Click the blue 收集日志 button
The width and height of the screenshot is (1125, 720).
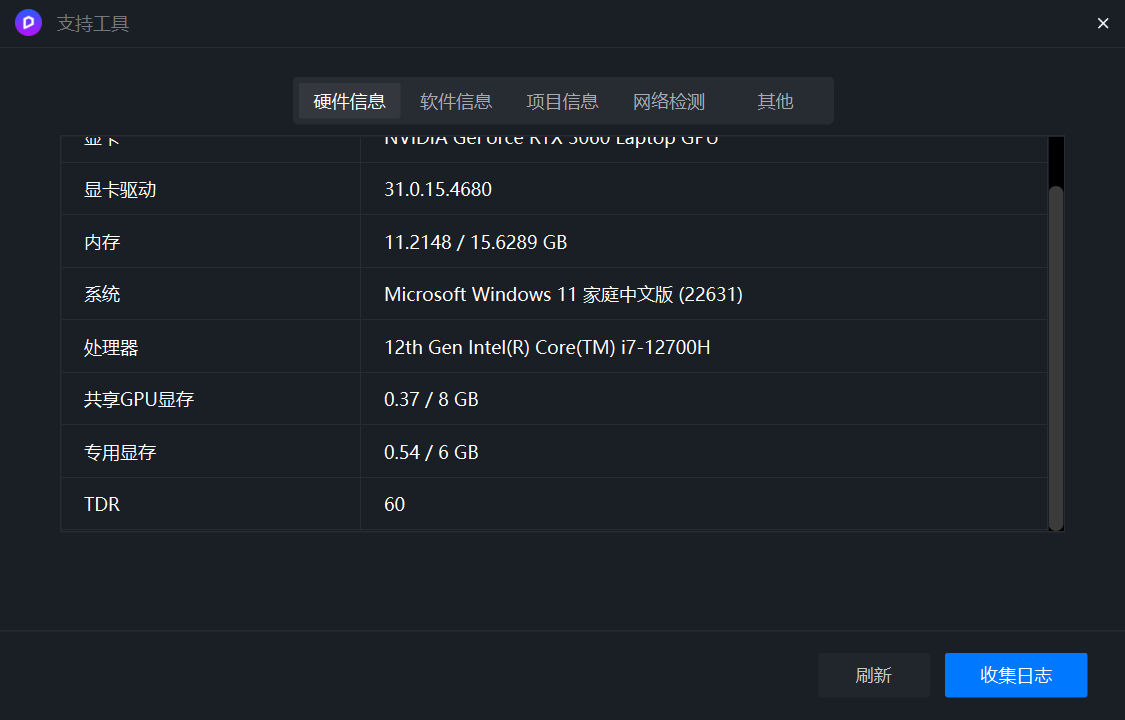1015,675
